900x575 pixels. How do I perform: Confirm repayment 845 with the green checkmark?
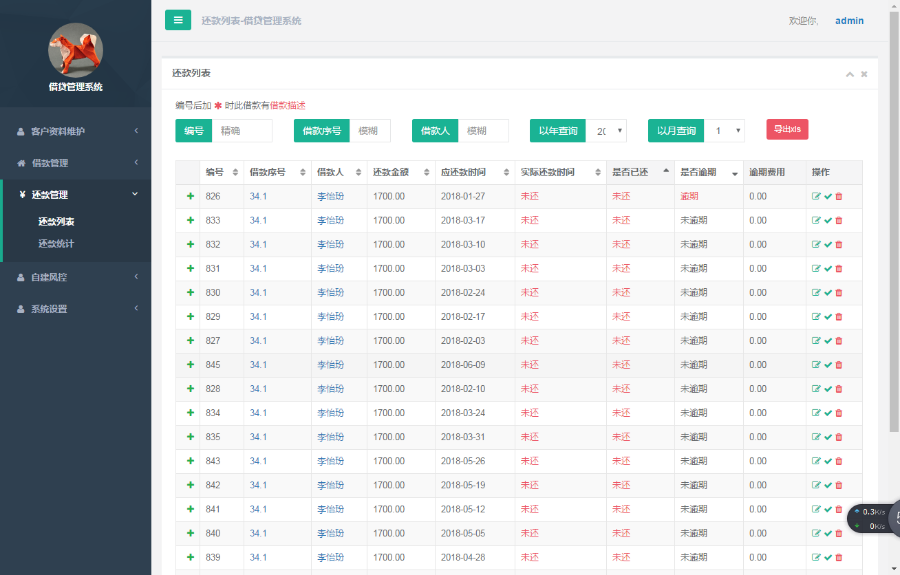828,365
